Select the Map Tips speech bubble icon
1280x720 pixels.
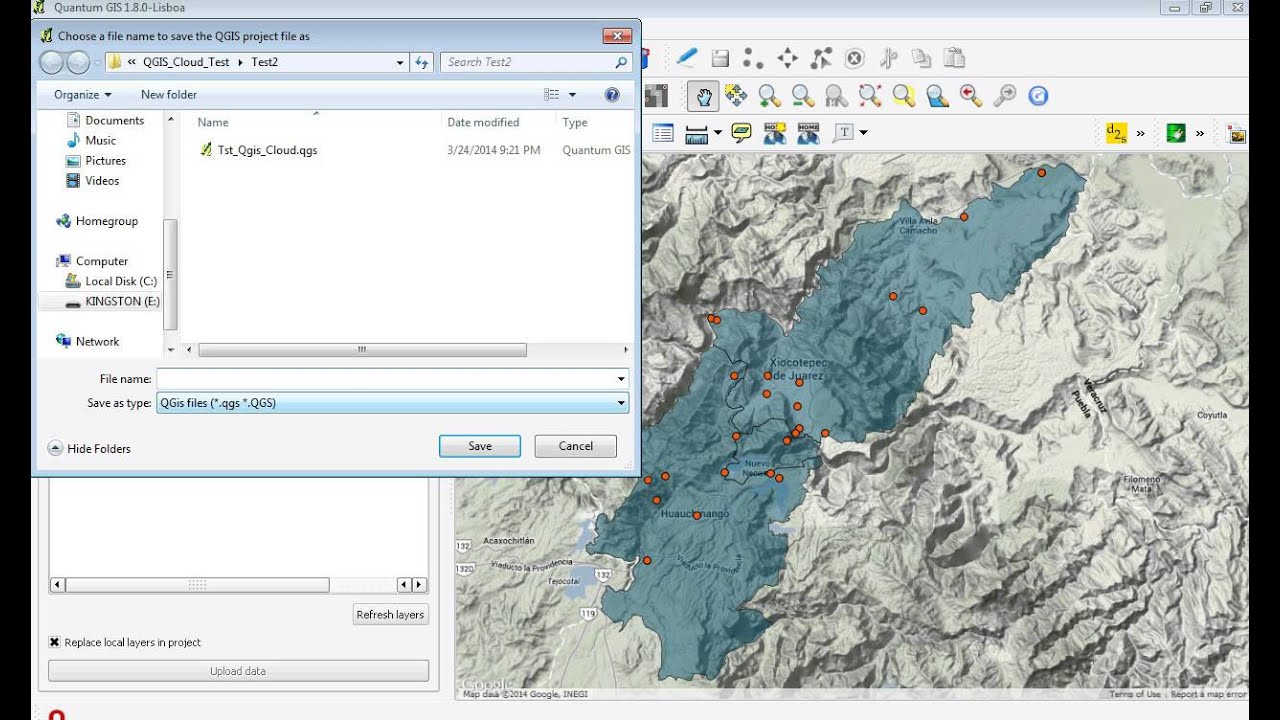741,133
